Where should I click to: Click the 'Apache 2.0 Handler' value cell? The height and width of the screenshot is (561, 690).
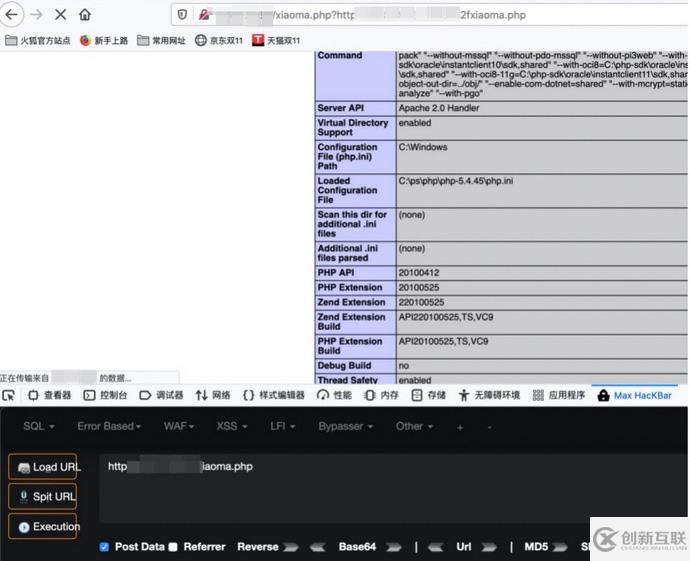coord(542,108)
